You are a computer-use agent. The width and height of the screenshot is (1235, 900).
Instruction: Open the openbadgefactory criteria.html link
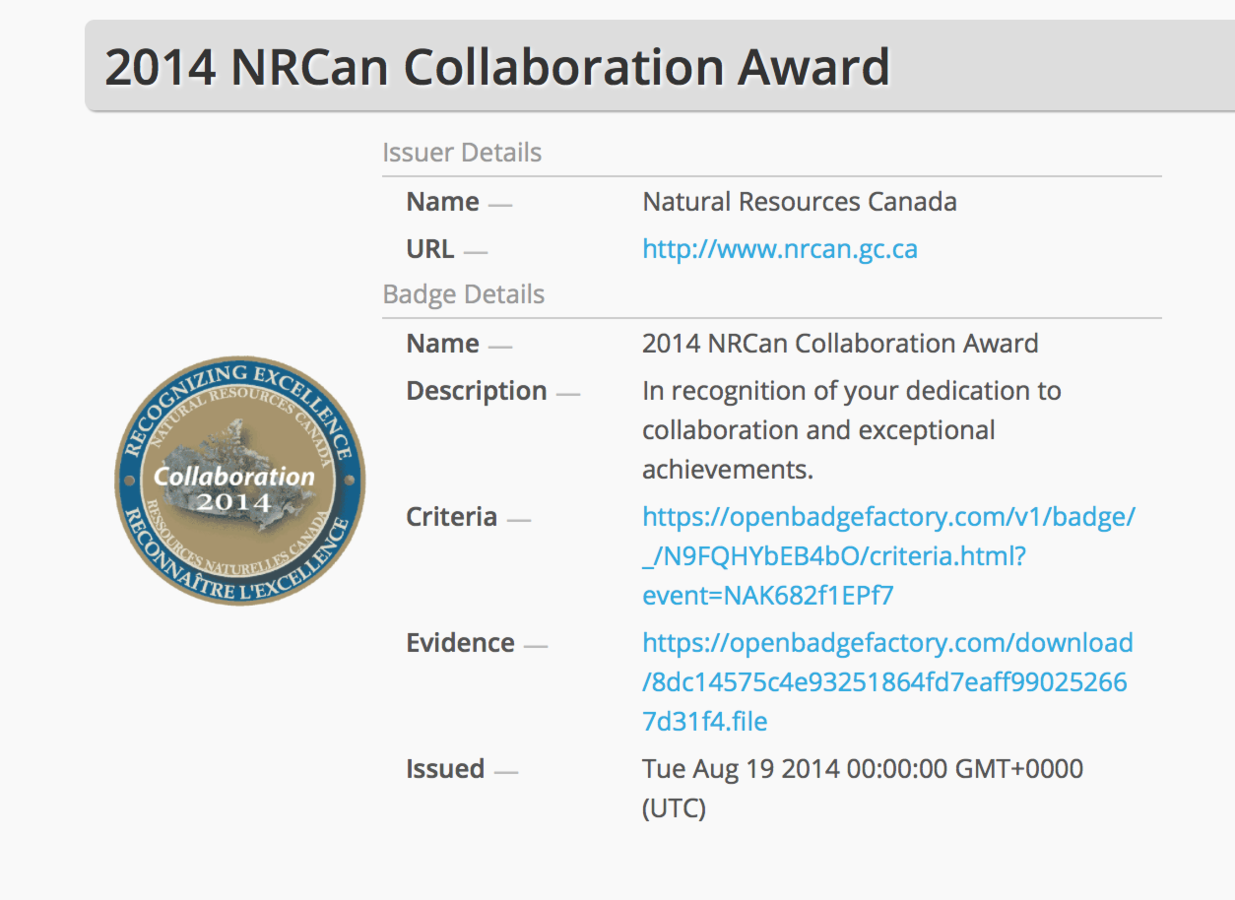point(889,556)
